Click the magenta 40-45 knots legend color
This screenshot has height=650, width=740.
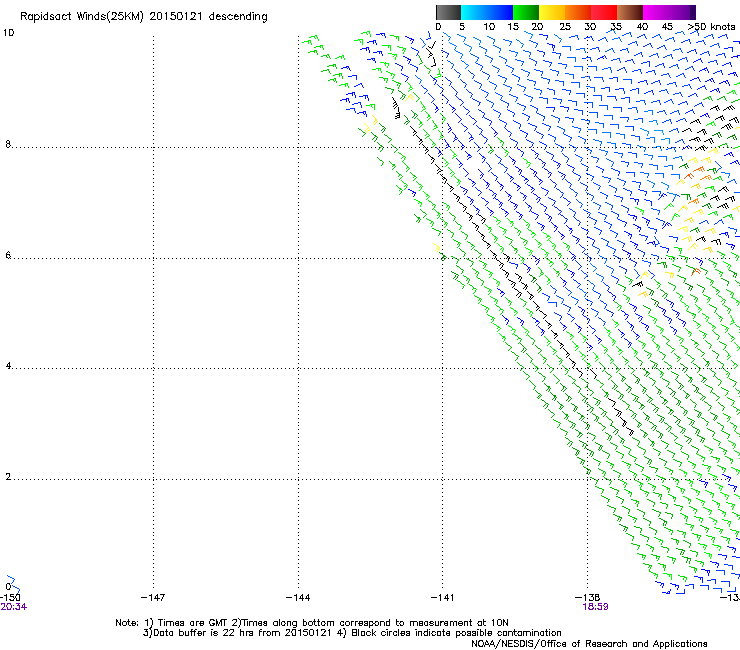[656, 12]
